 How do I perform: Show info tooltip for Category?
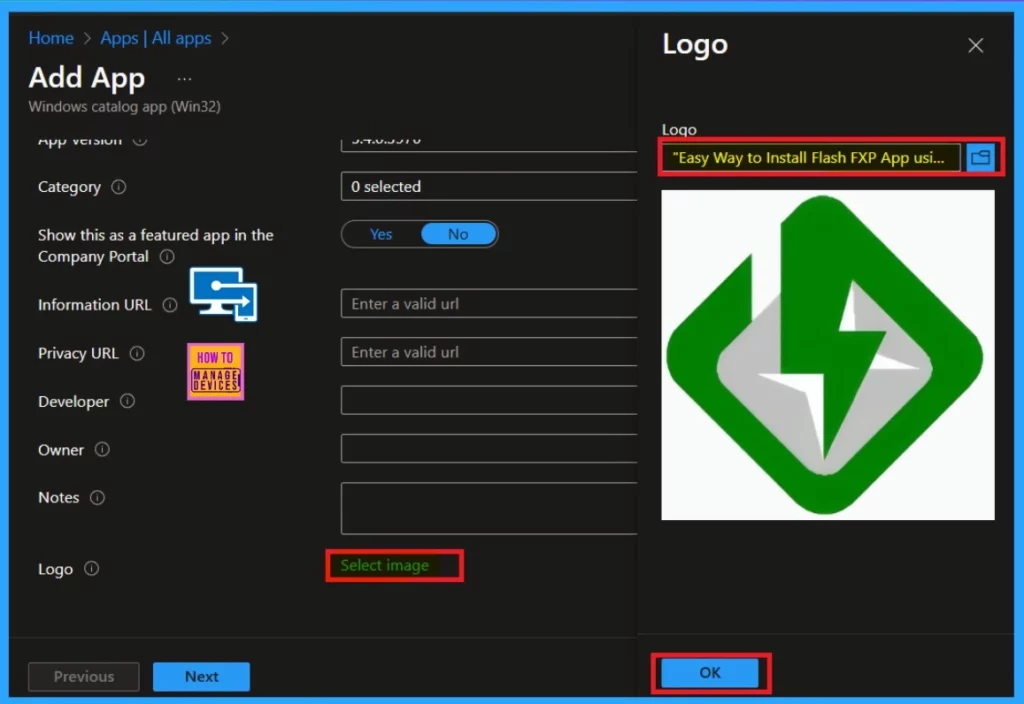point(118,187)
